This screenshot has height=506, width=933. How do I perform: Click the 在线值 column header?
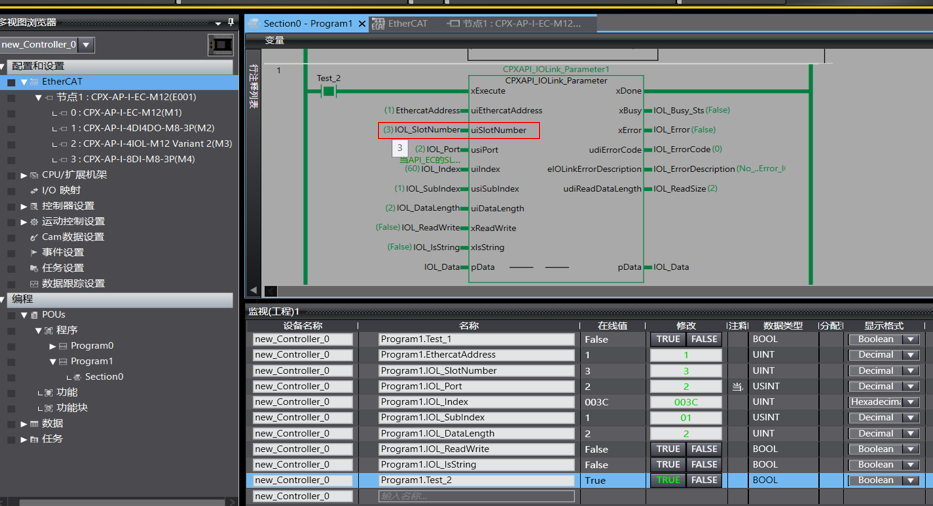pos(612,326)
